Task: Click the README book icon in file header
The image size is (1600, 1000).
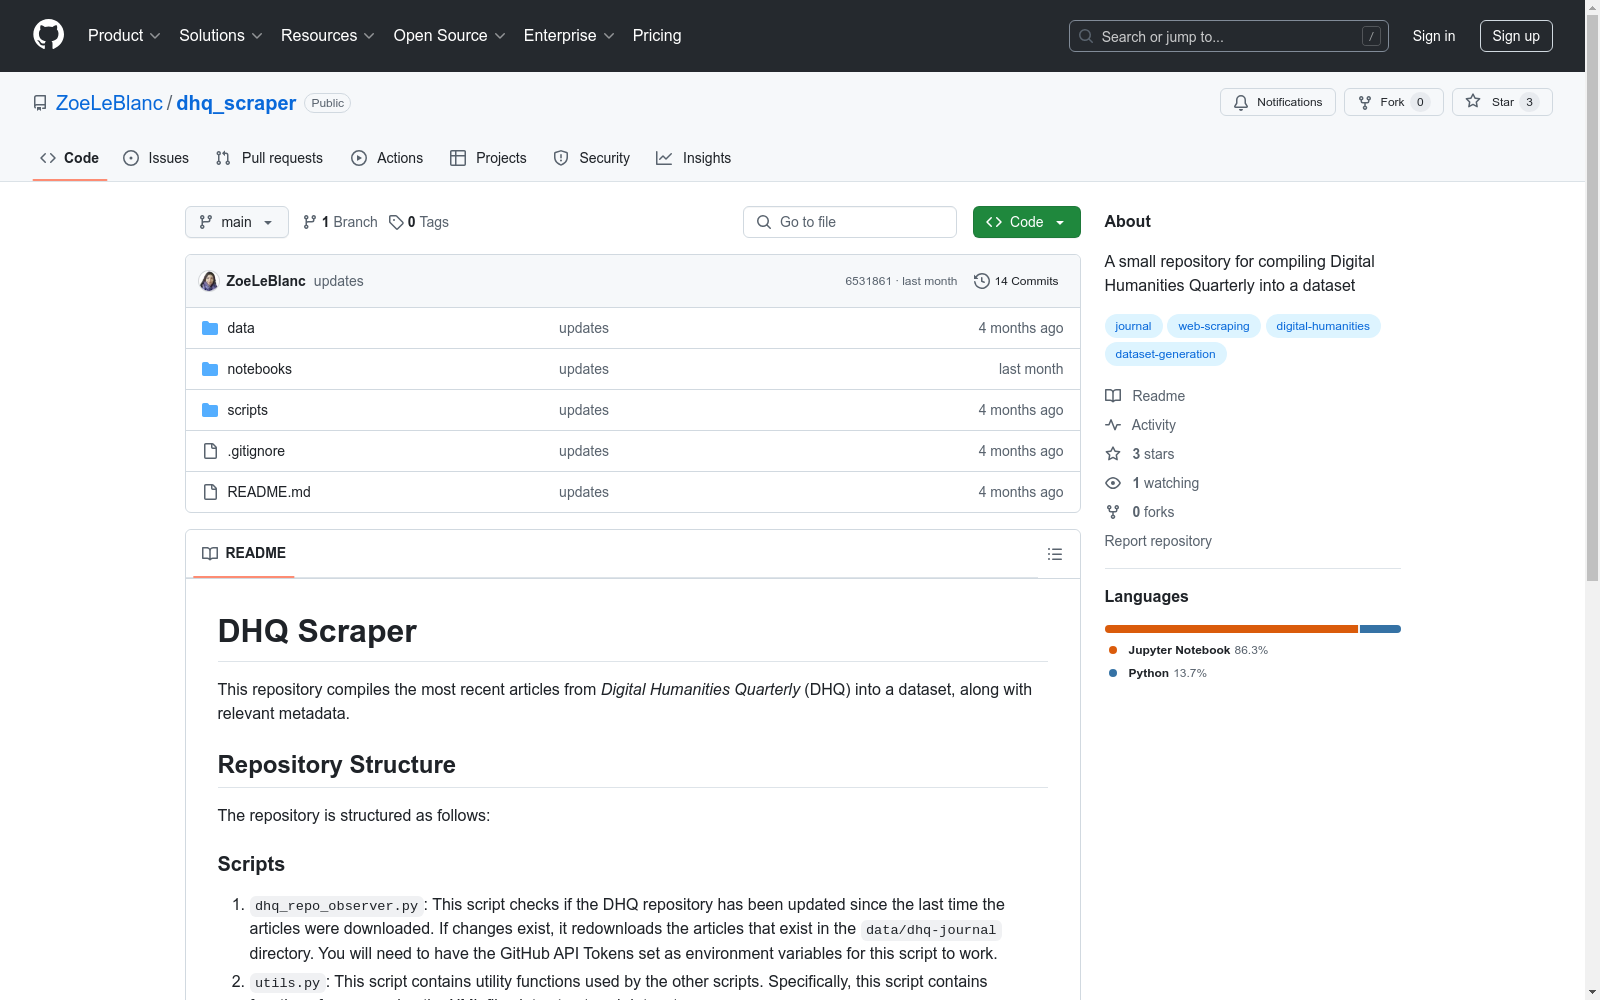Action: coord(210,553)
